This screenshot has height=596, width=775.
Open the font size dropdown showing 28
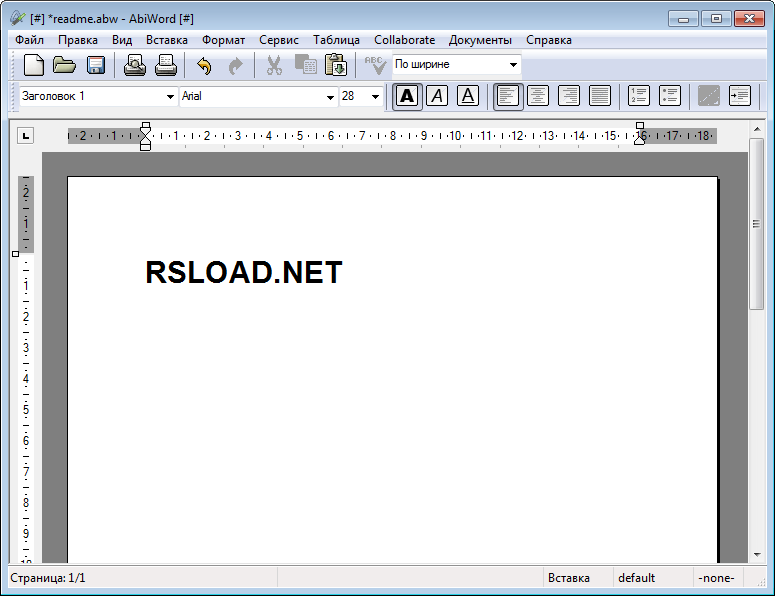coord(375,96)
